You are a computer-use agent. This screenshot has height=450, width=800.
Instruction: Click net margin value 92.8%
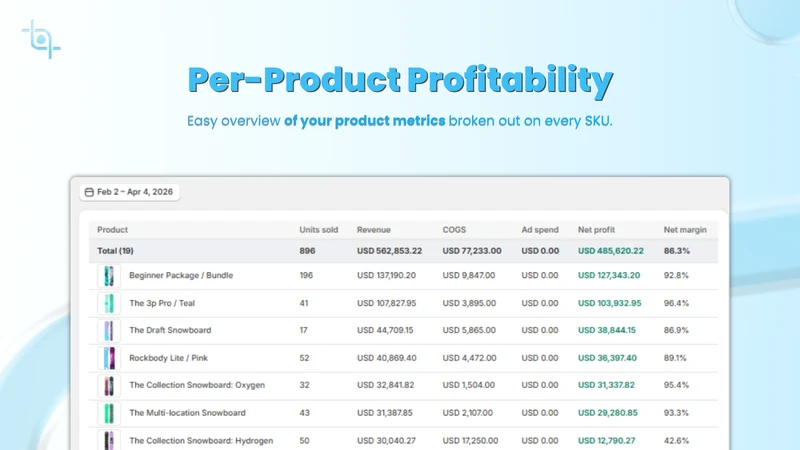pyautogui.click(x=676, y=276)
